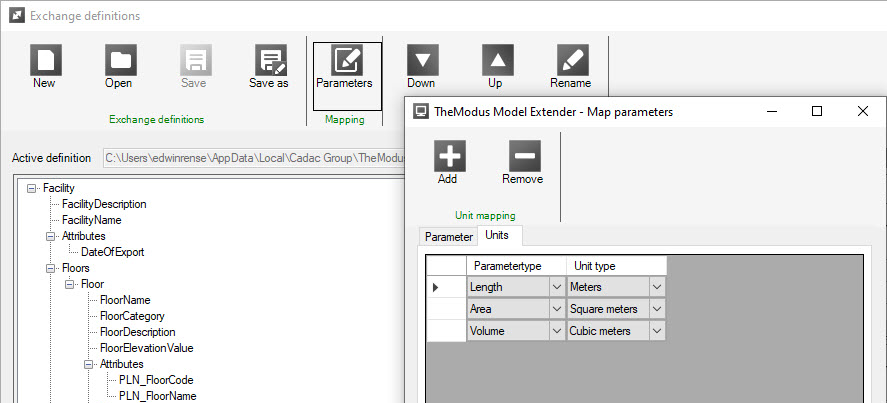Open the Length parametertype dropdown
This screenshot has width=887, height=403.
point(556,287)
